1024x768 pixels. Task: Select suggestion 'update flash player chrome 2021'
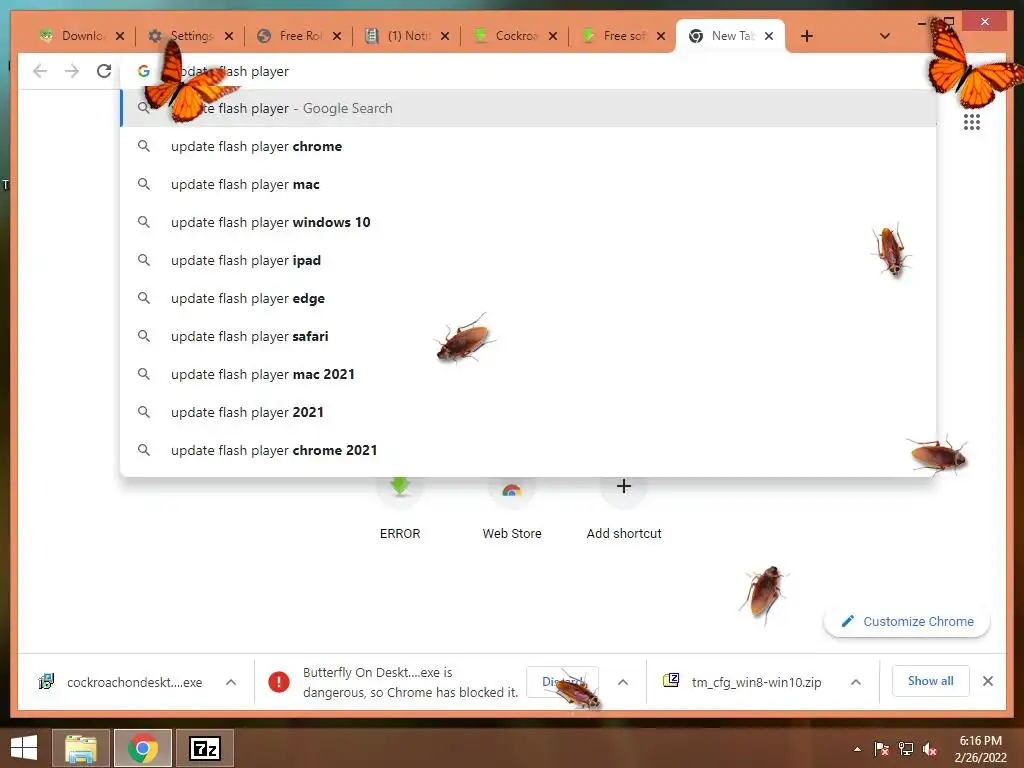coord(528,450)
